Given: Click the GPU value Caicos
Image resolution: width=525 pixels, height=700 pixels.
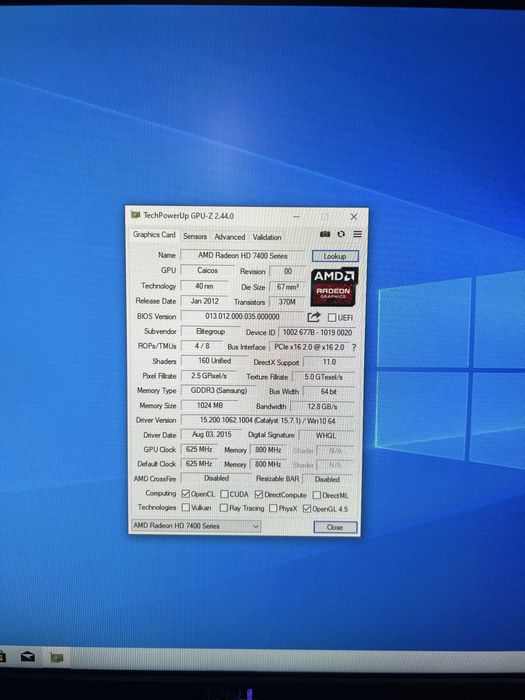Looking at the screenshot, I should click(x=207, y=271).
